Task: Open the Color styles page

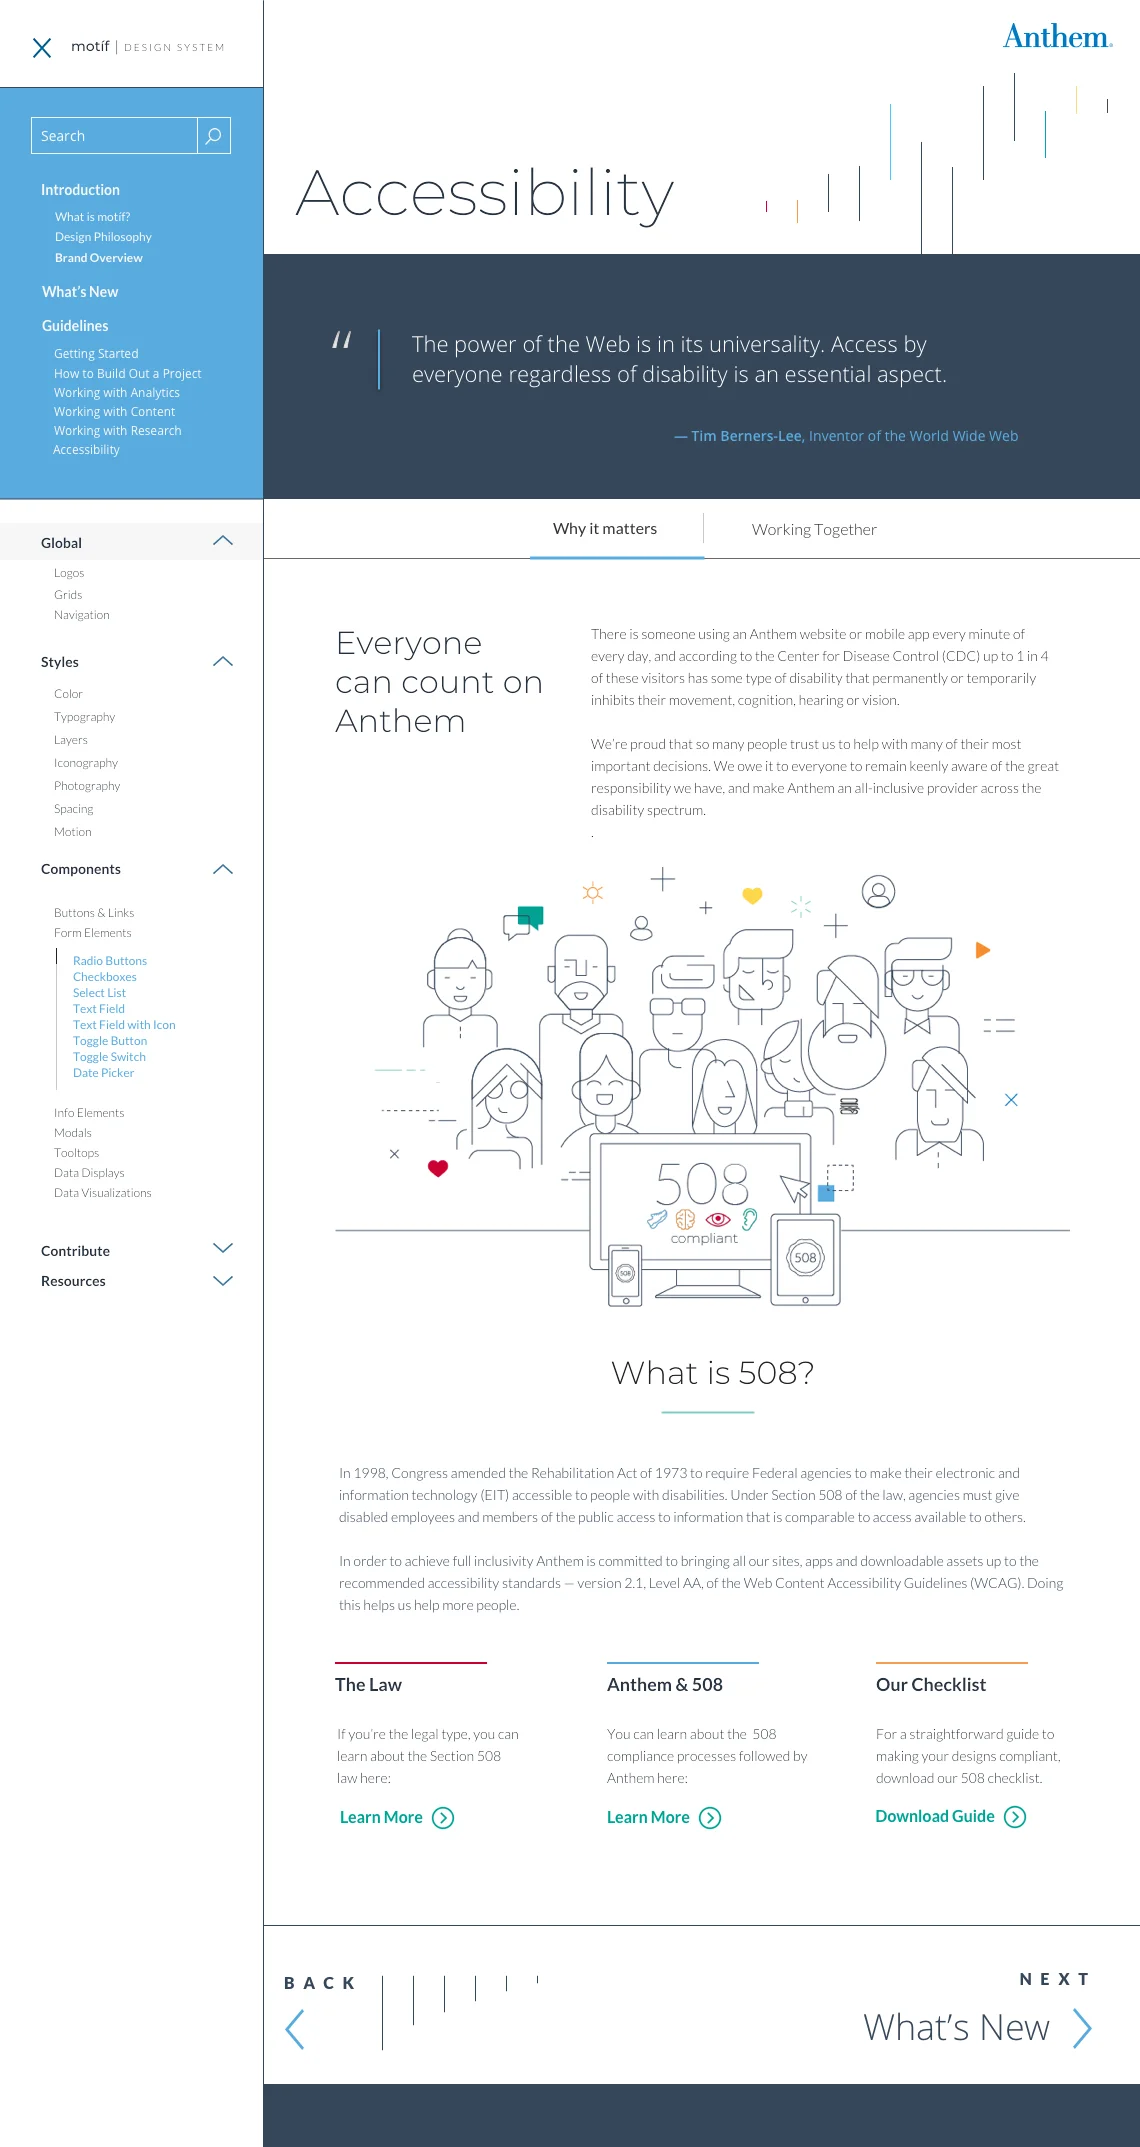Action: 68,694
